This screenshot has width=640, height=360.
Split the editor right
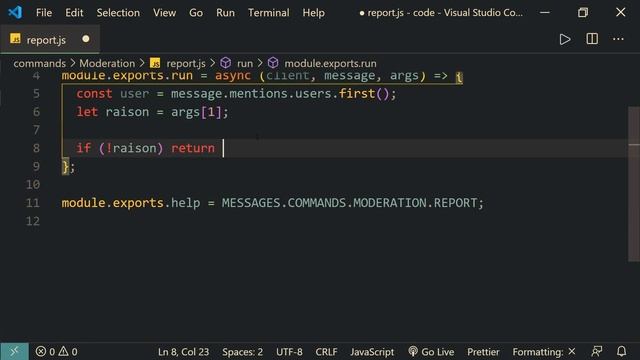click(x=592, y=39)
